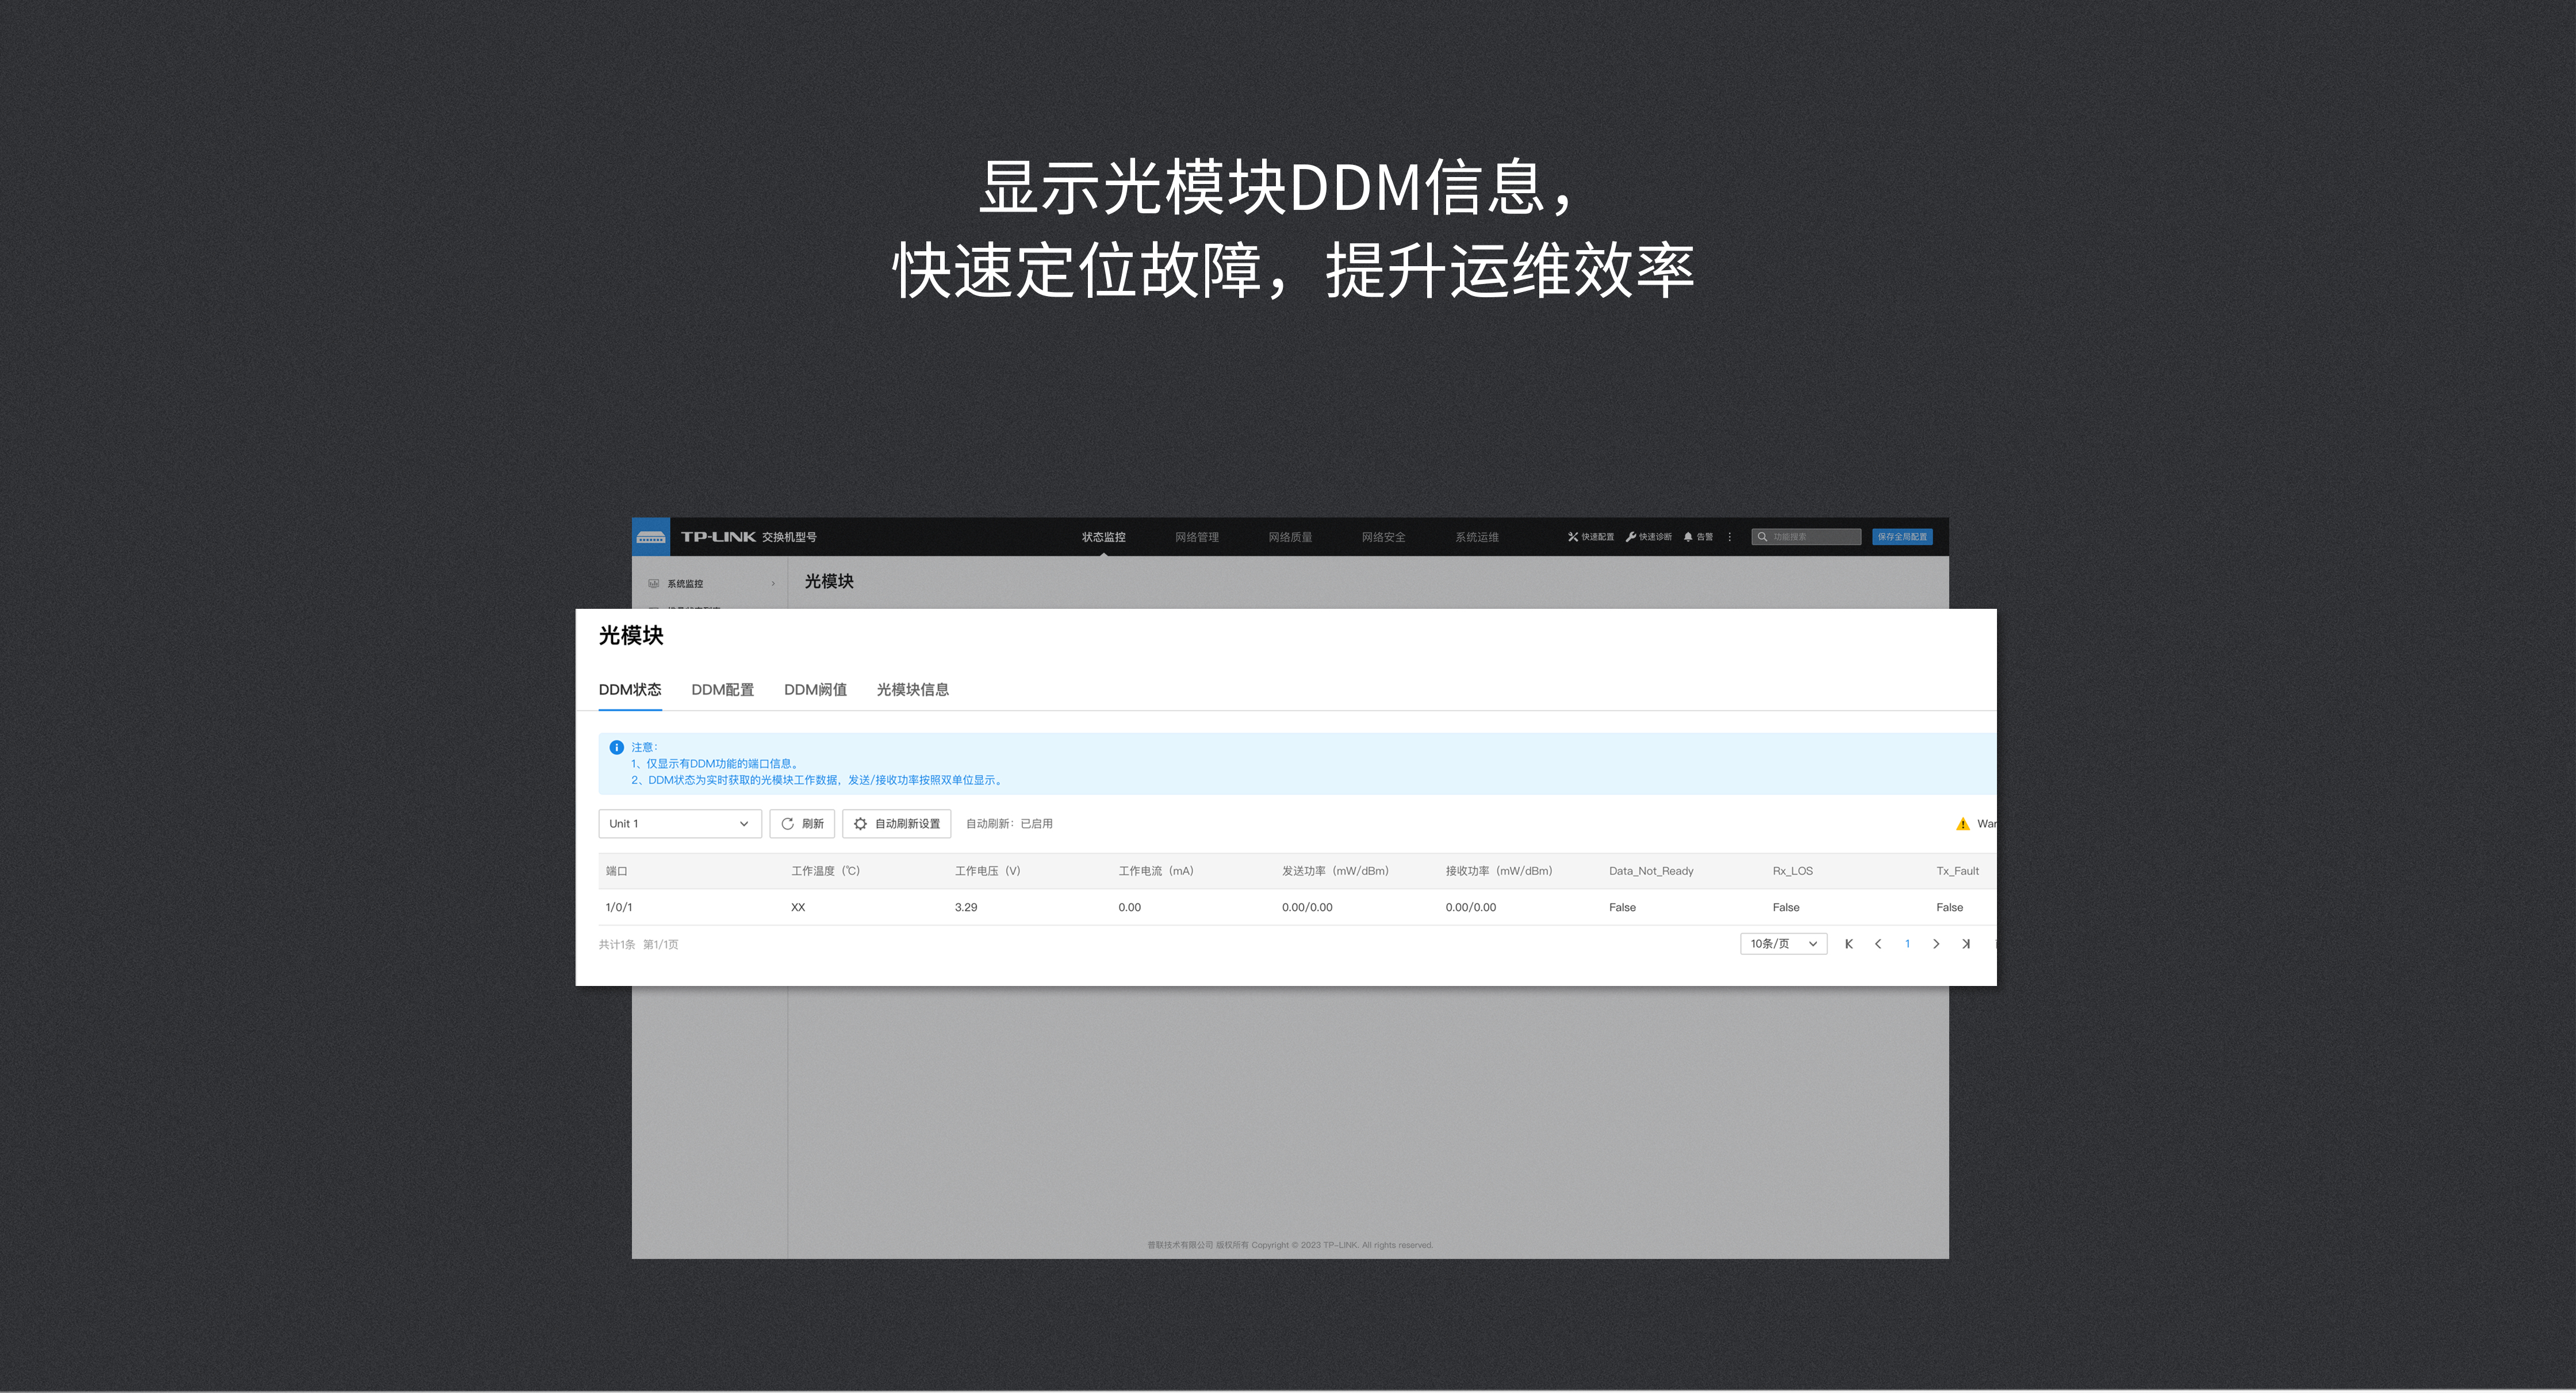Viewport: 2576px width, 1393px height.
Task: Open the three-dot more menu
Action: coord(1730,537)
